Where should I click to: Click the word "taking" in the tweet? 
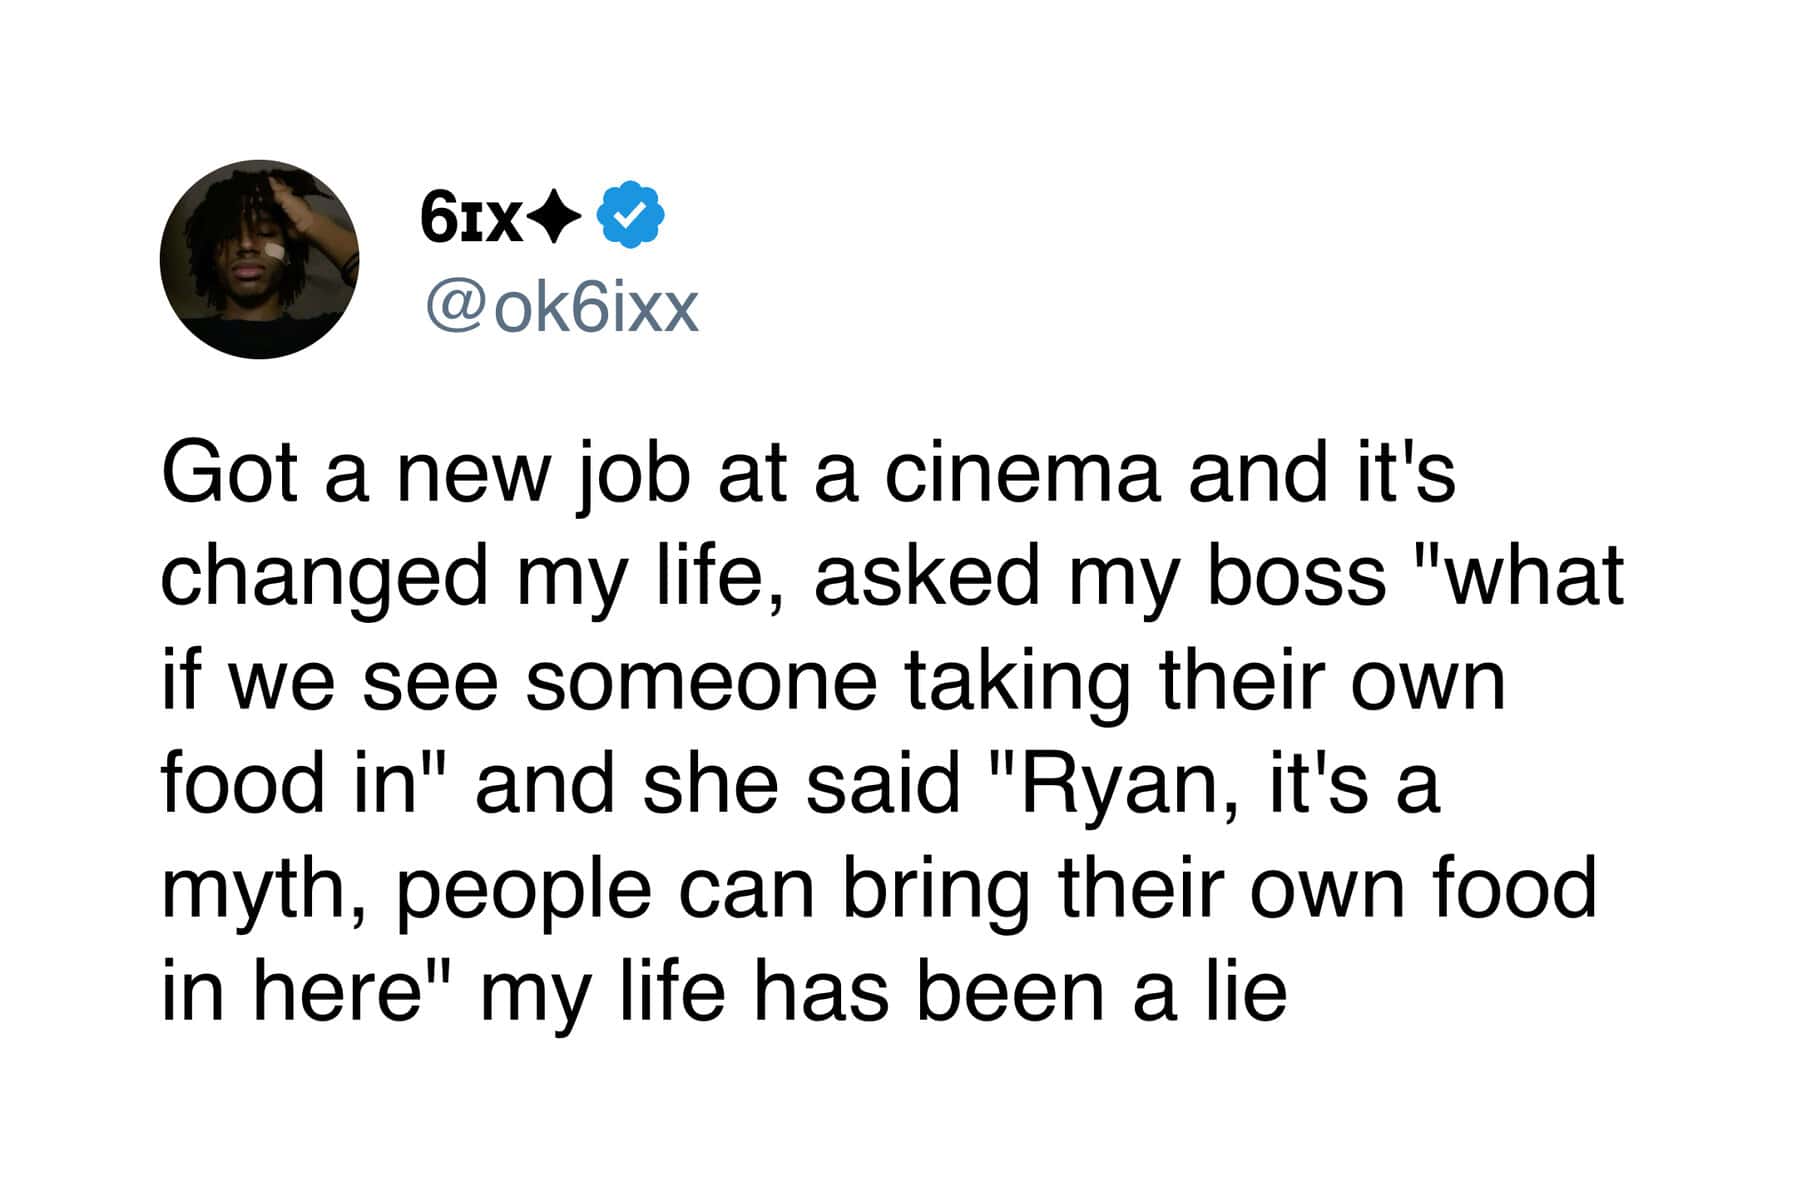1017,683
